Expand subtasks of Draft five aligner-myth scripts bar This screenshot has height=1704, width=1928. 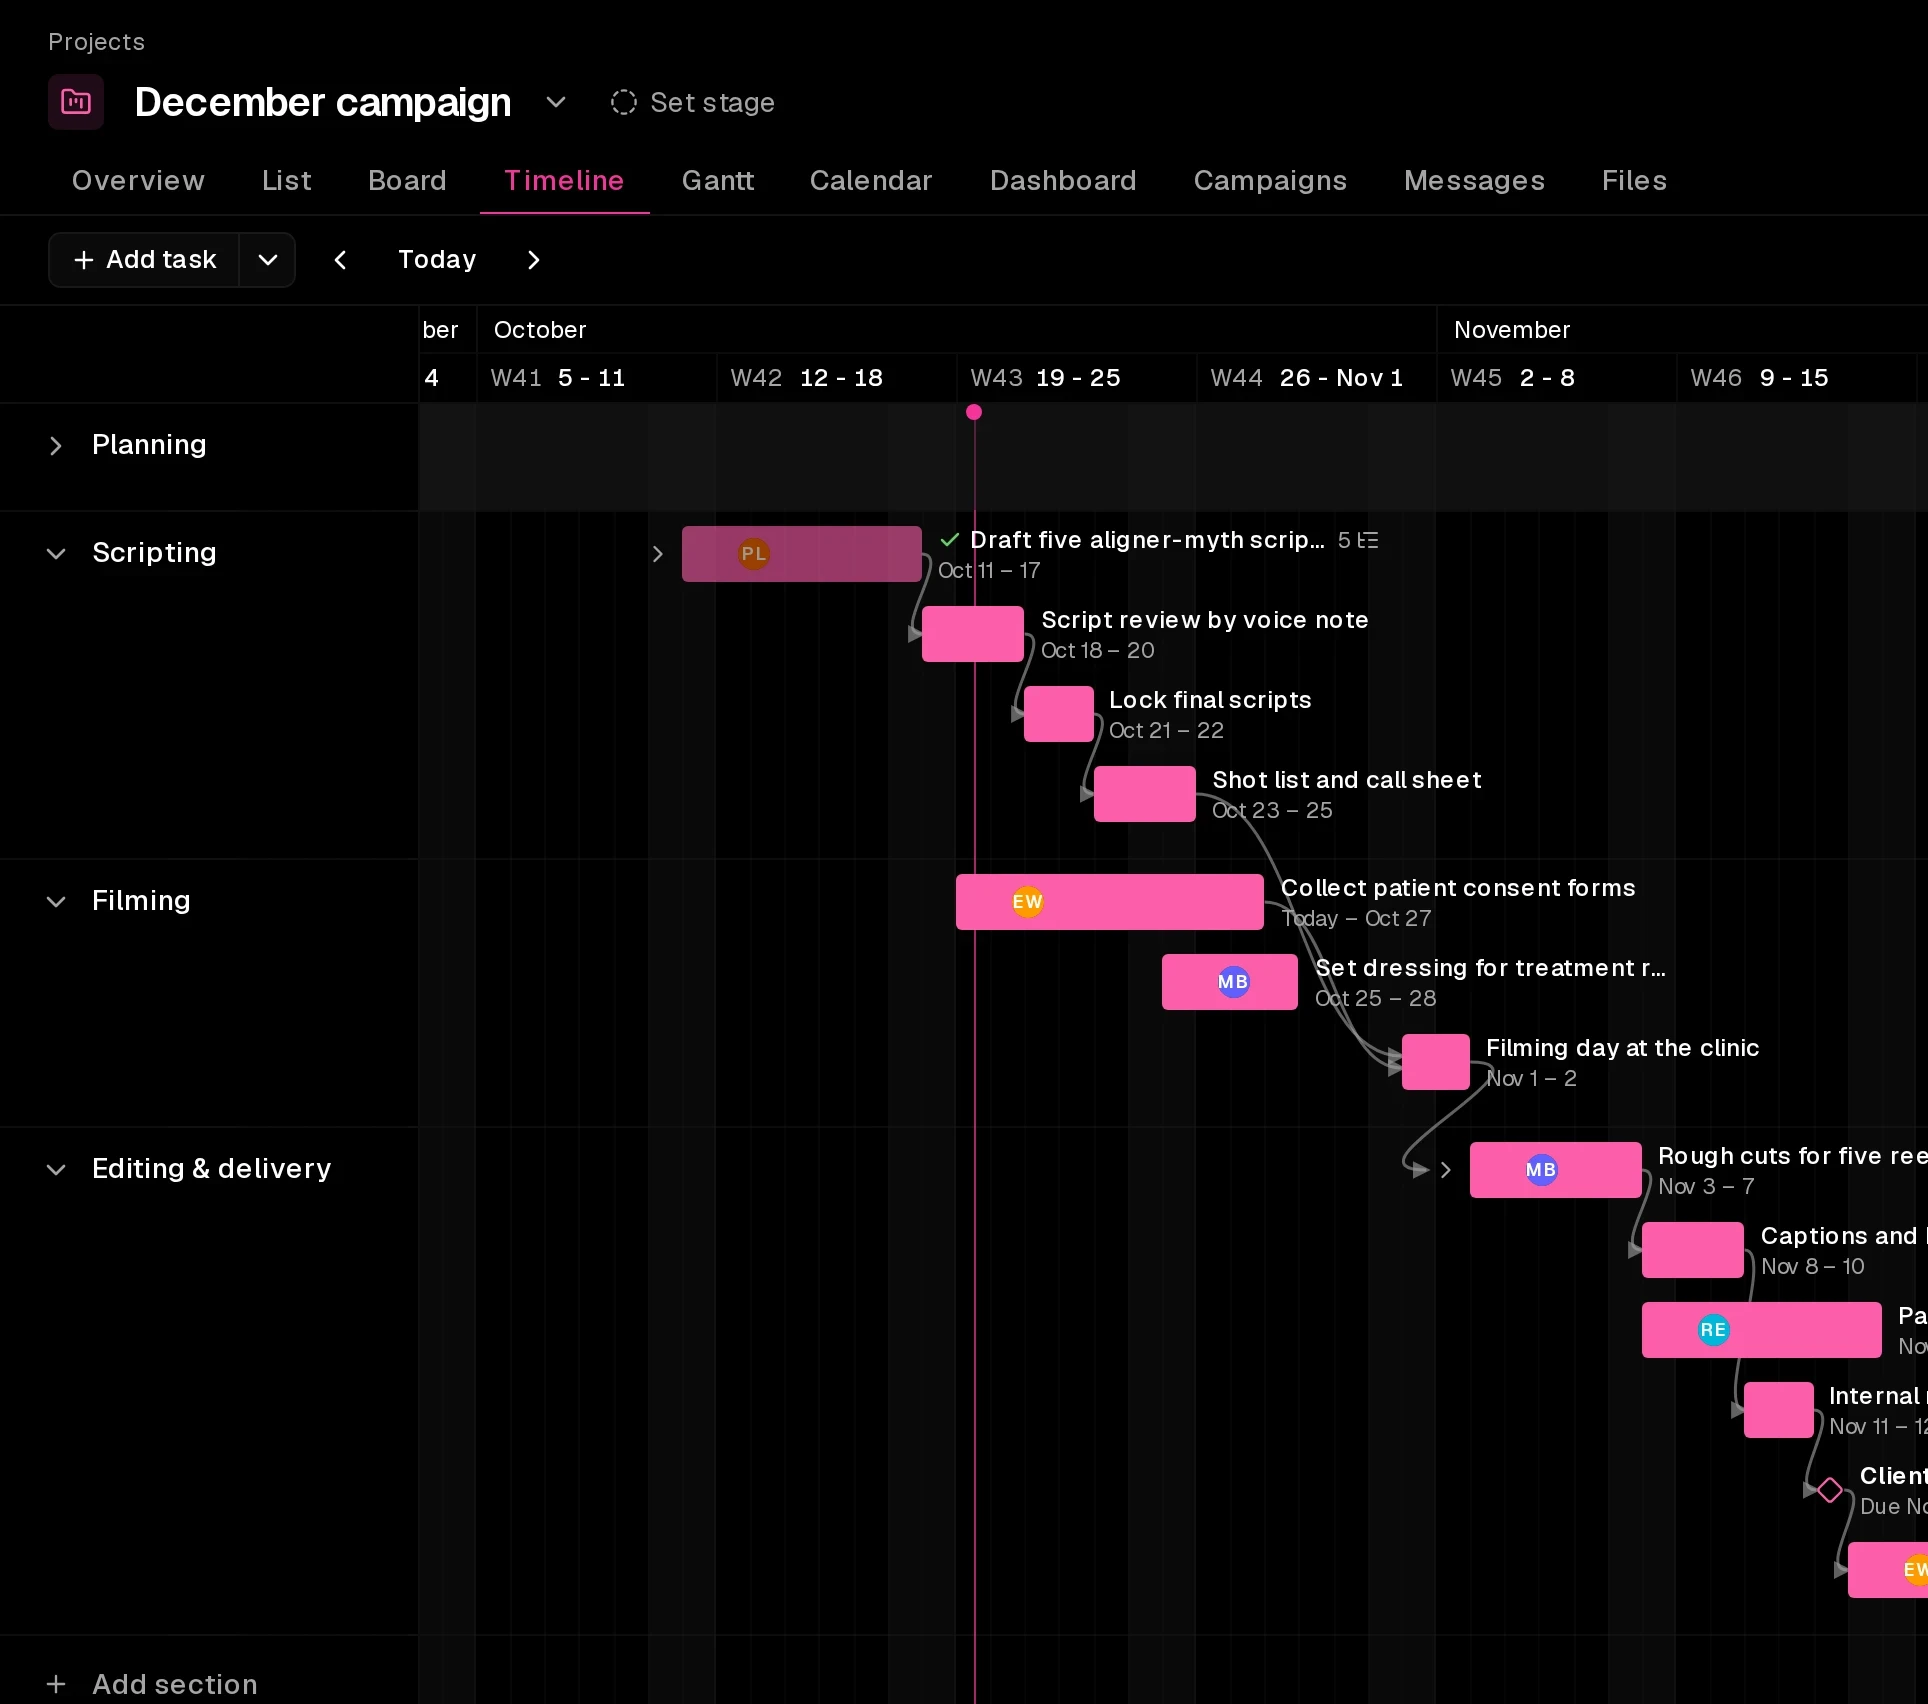click(x=657, y=554)
